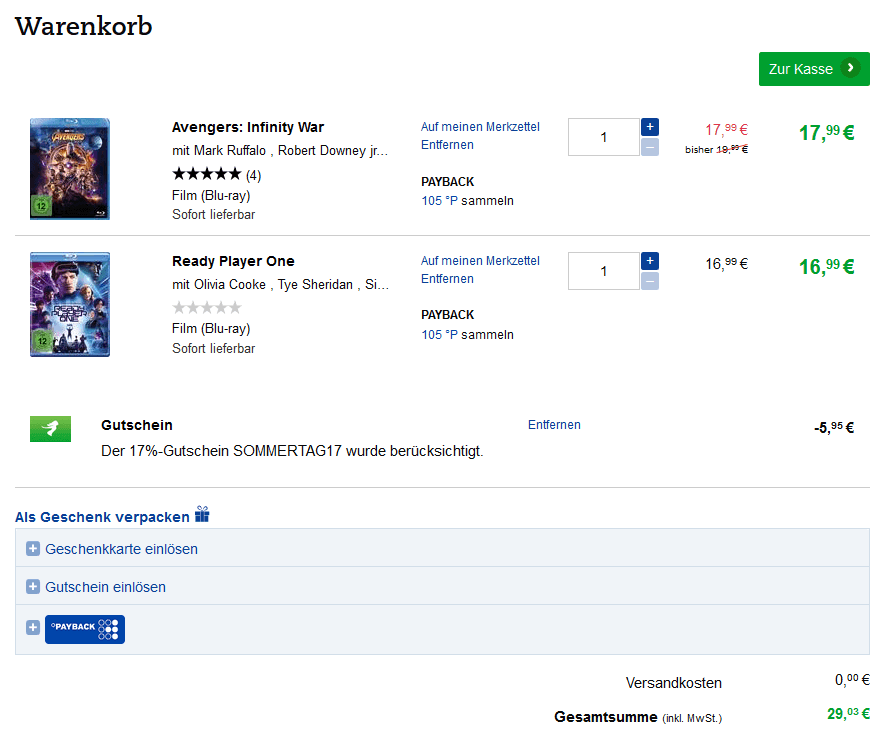Proceed with the Zur Kasse button

(x=814, y=69)
